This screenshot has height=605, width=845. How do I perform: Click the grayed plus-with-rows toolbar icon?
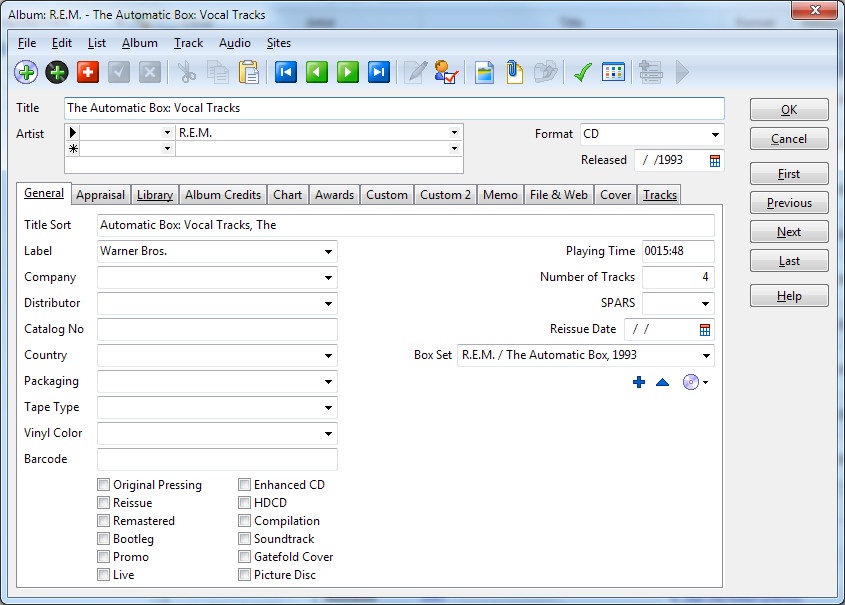[x=650, y=72]
